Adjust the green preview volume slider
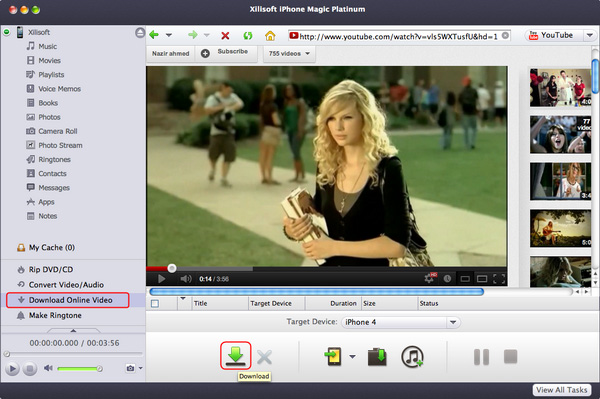This screenshot has width=600, height=399. (80, 368)
